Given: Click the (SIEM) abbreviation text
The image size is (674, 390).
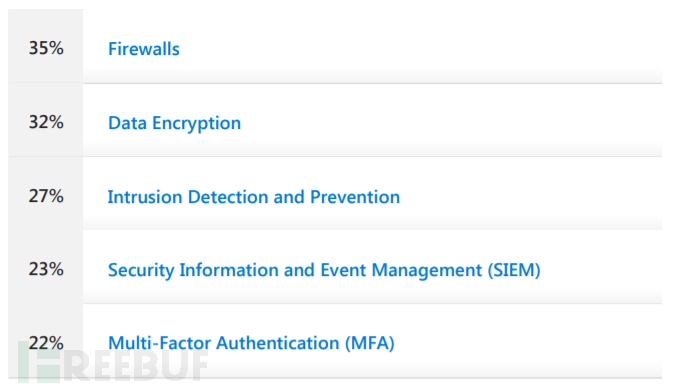Looking at the screenshot, I should click(514, 270).
